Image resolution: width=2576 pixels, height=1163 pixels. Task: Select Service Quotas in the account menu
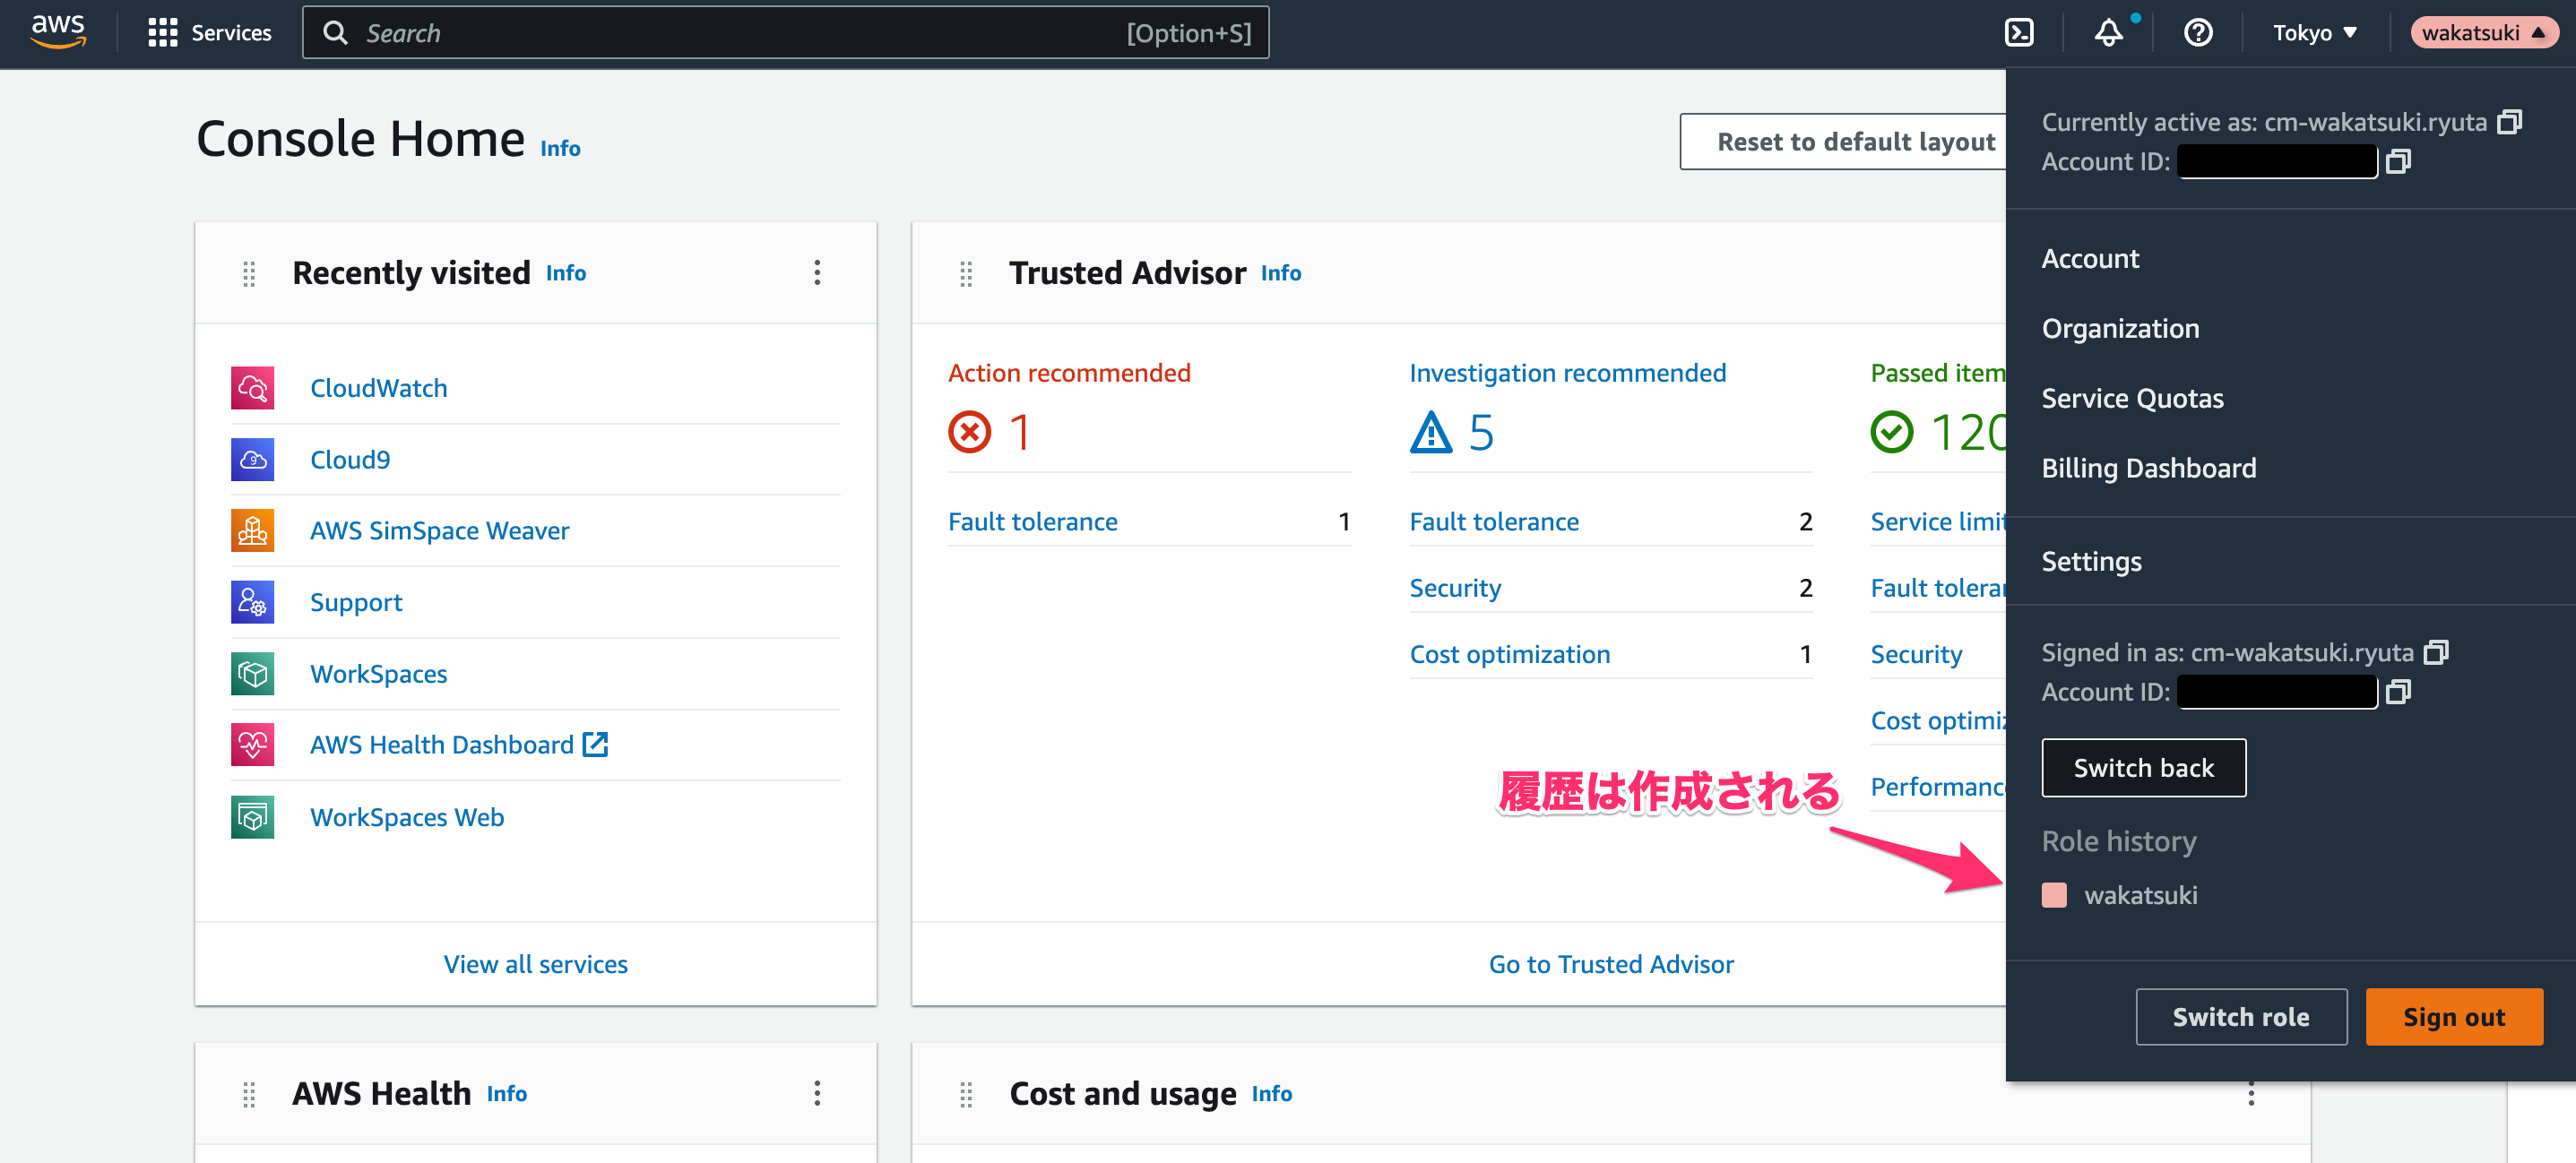[x=2132, y=398]
